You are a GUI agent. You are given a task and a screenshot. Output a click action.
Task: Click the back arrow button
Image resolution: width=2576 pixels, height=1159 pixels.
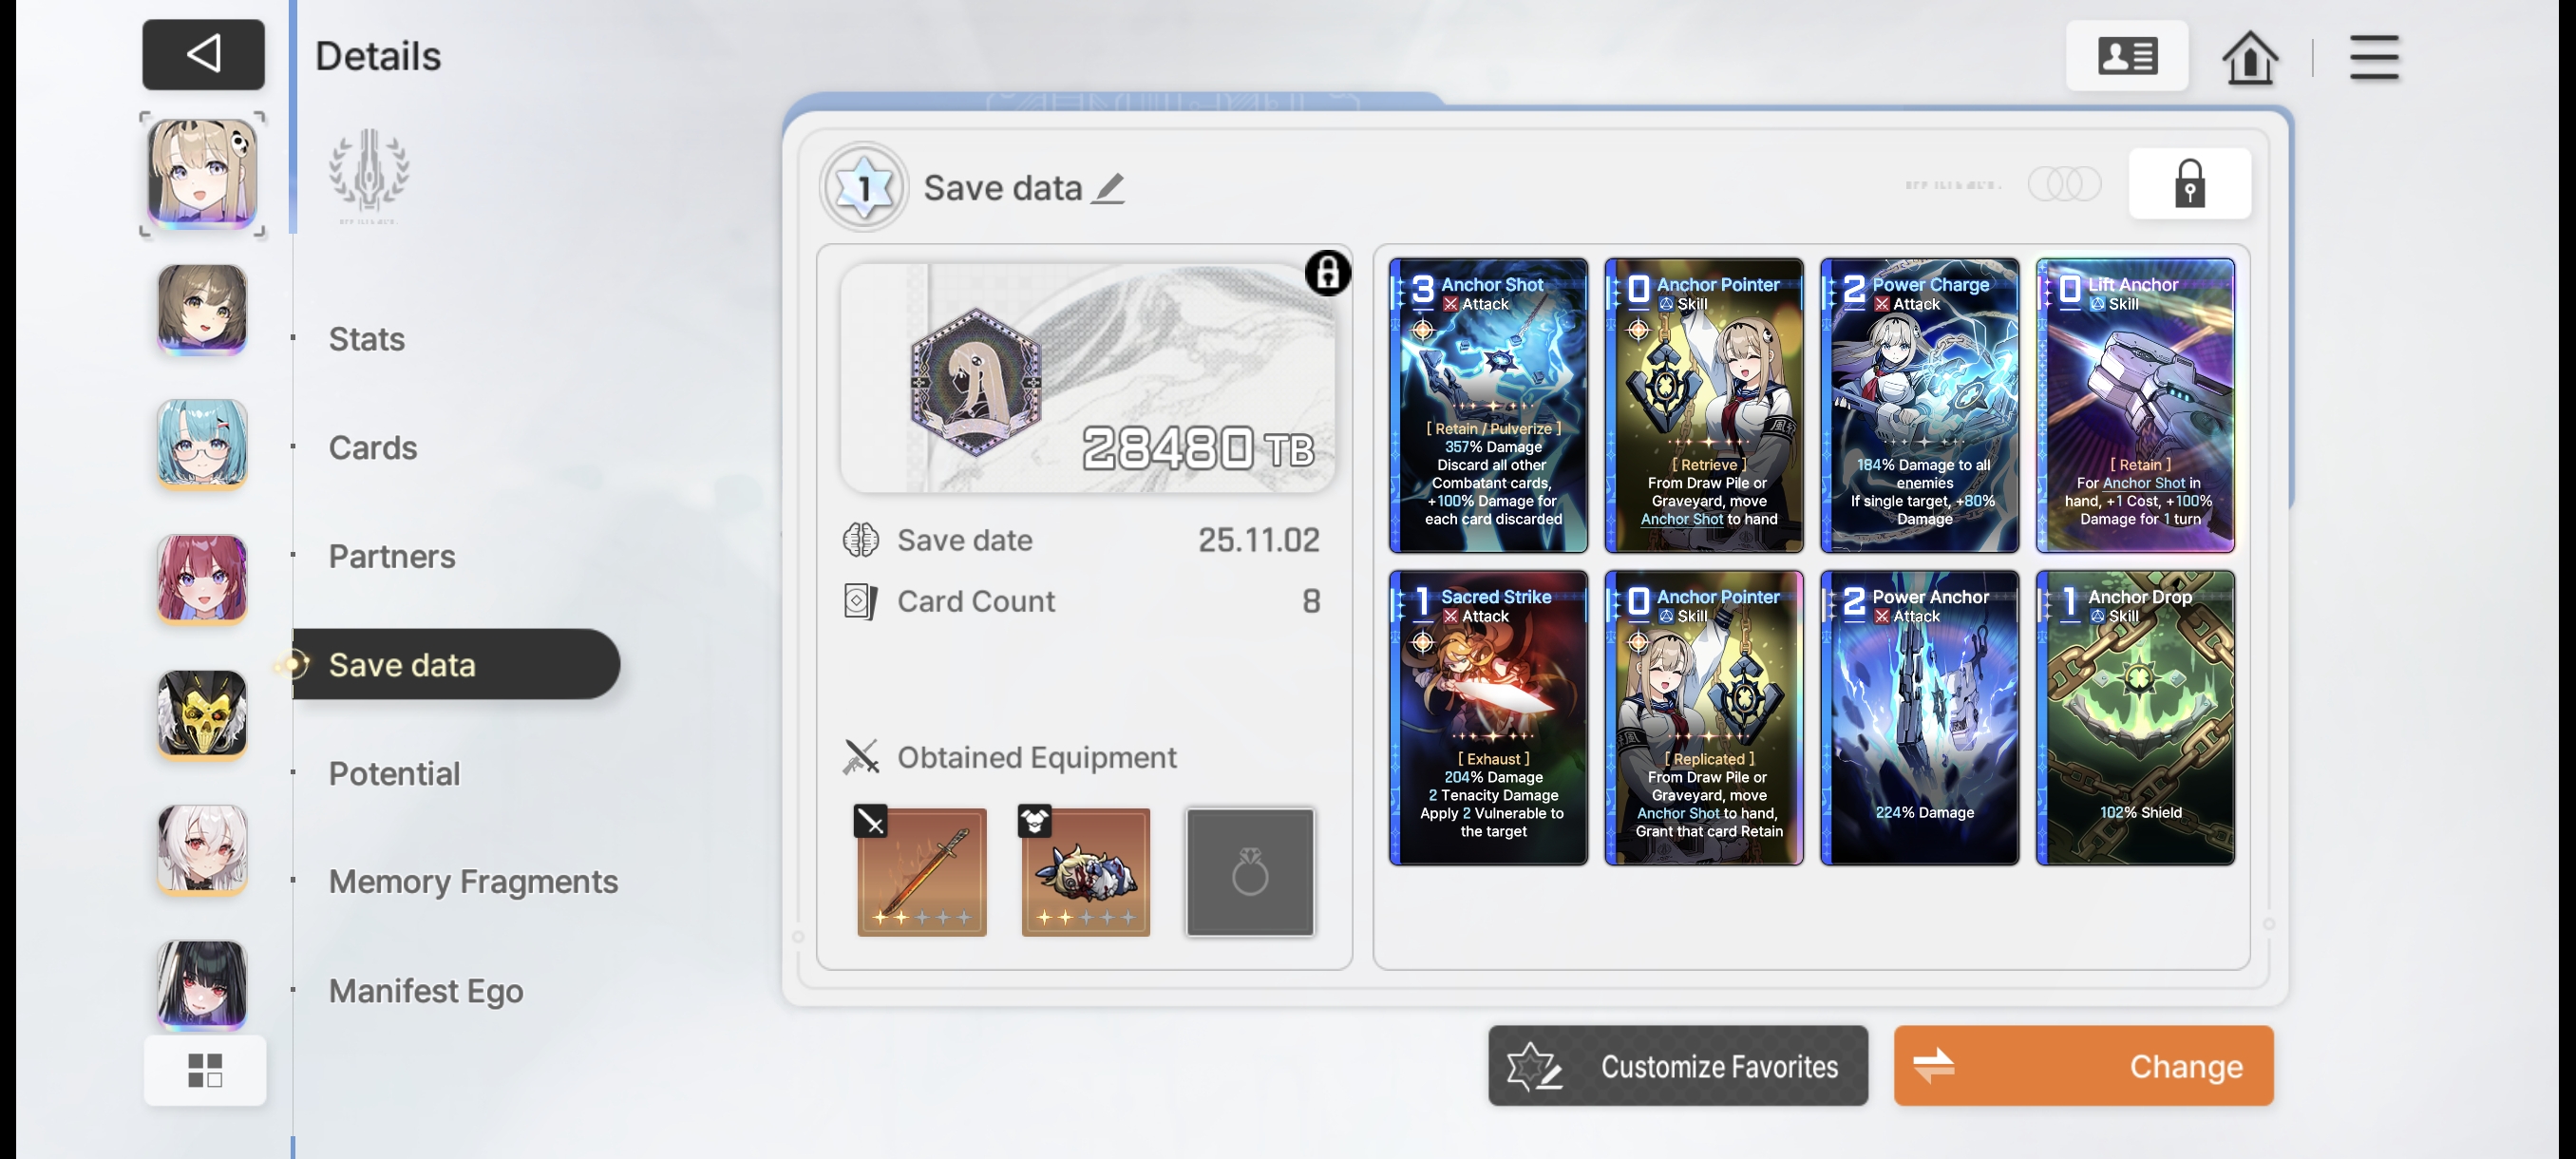(203, 54)
